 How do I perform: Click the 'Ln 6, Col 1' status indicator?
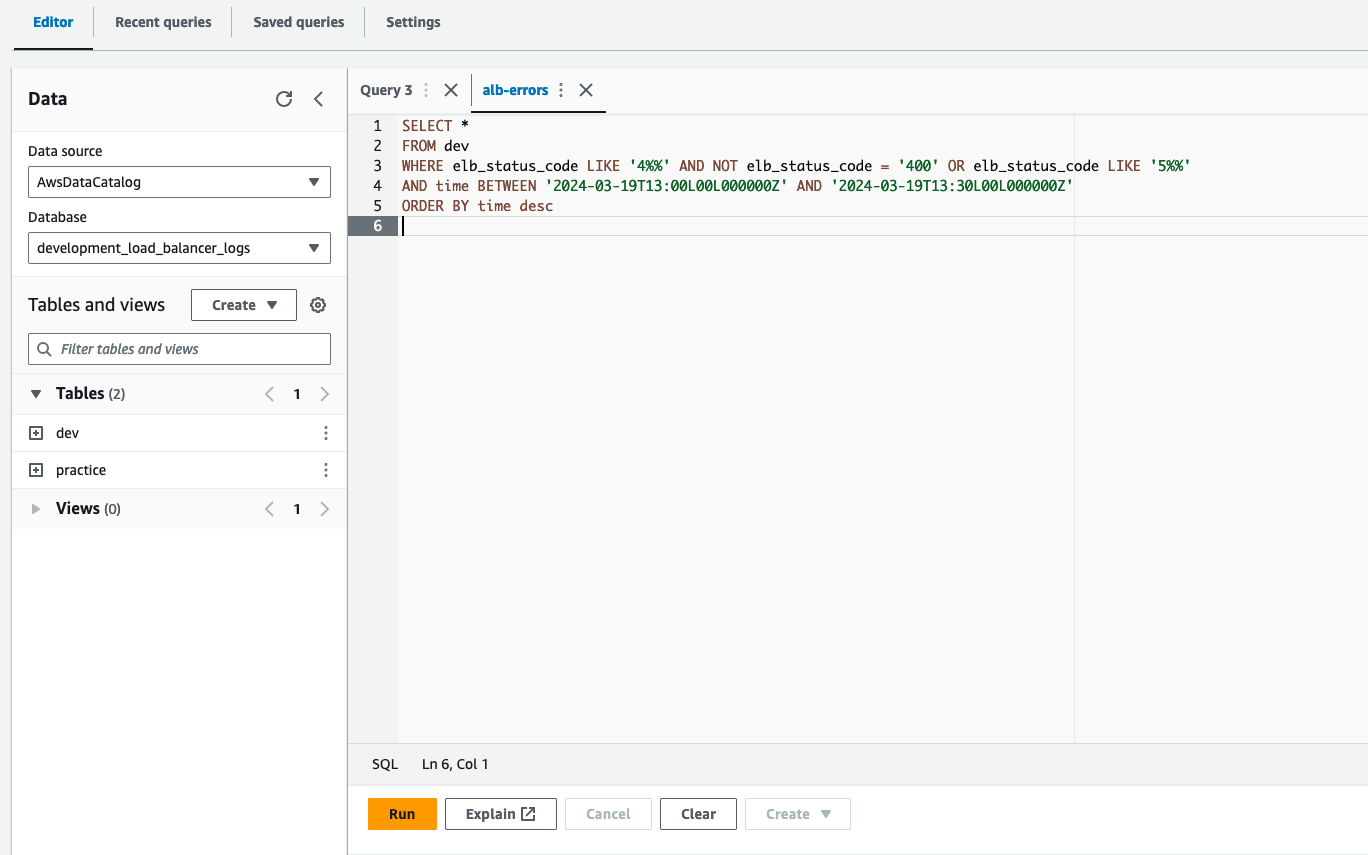tap(455, 764)
